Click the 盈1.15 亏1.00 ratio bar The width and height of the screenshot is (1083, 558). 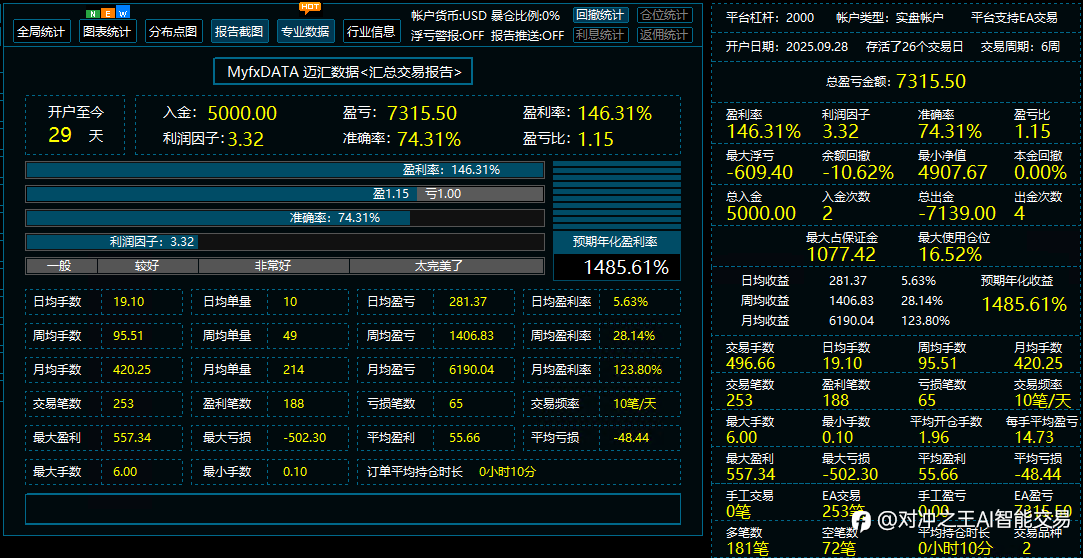pos(285,194)
